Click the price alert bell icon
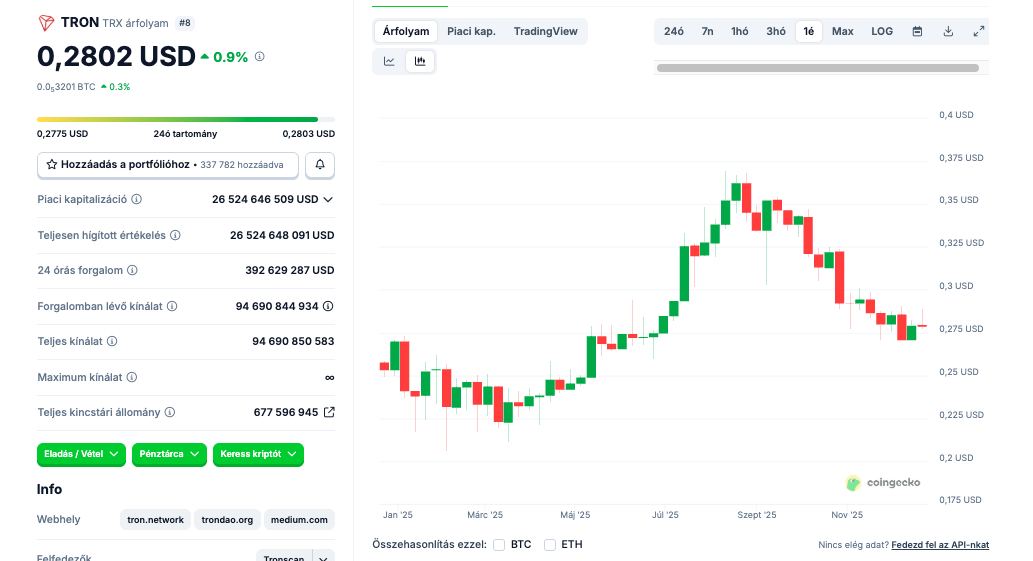The image size is (1033, 561). [320, 164]
